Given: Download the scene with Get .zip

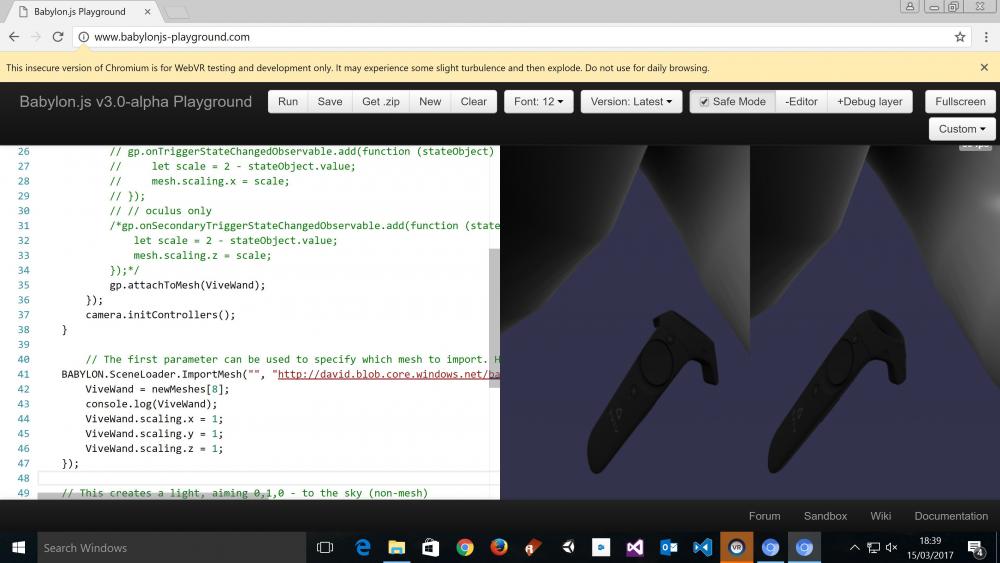Looking at the screenshot, I should click(x=381, y=101).
